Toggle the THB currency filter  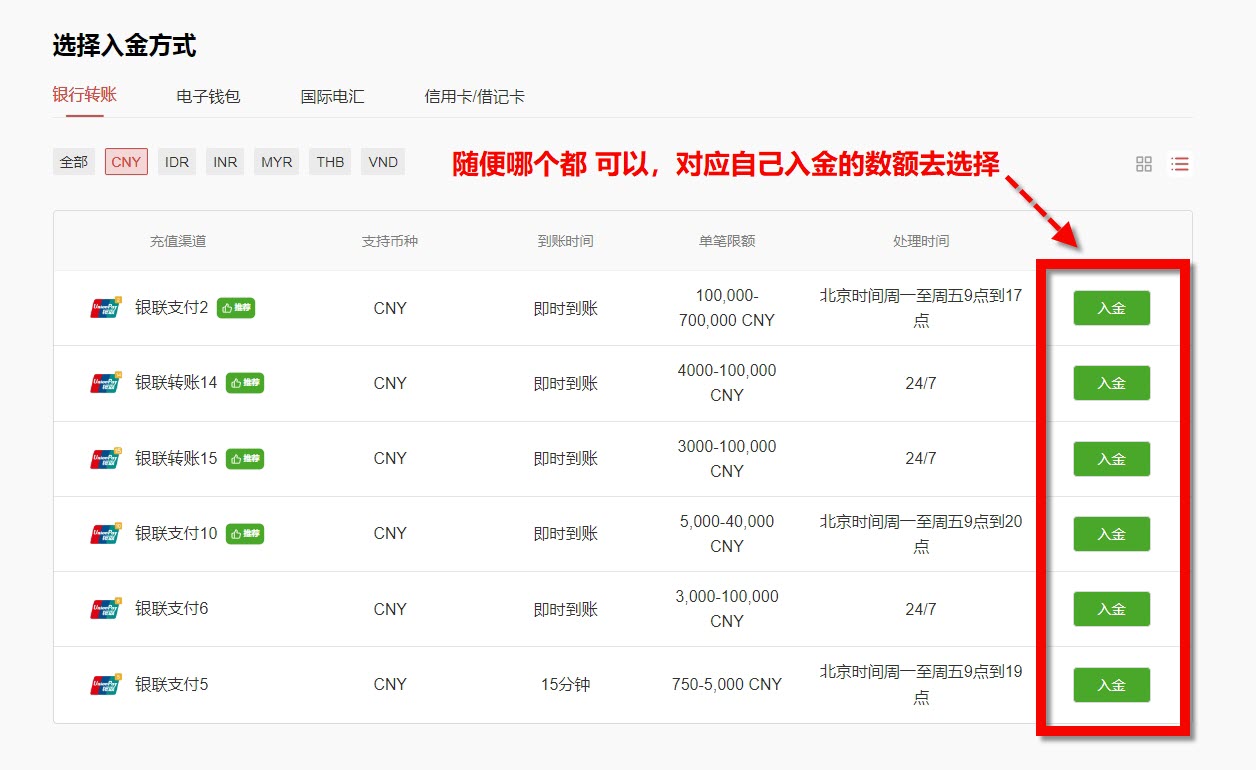(330, 161)
